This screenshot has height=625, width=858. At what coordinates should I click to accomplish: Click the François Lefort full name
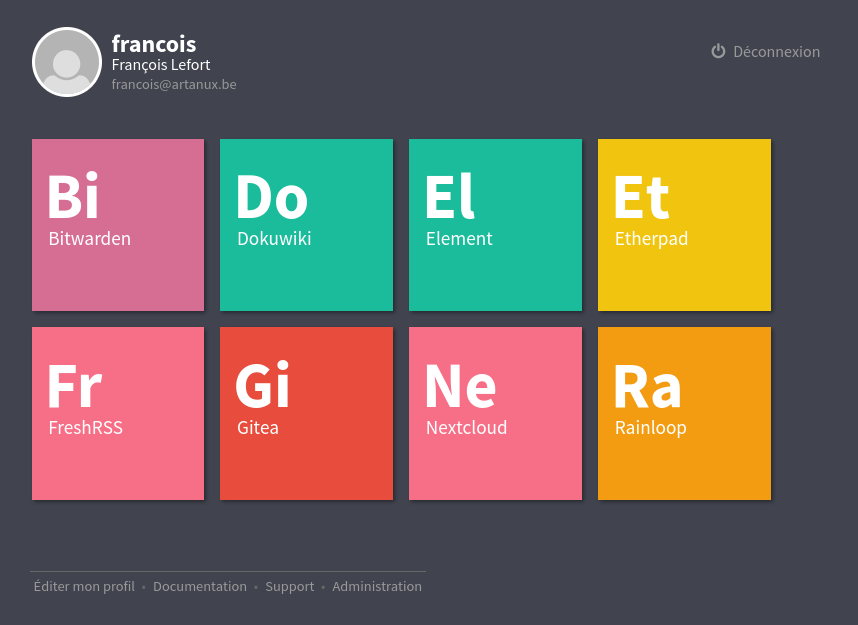[x=161, y=65]
